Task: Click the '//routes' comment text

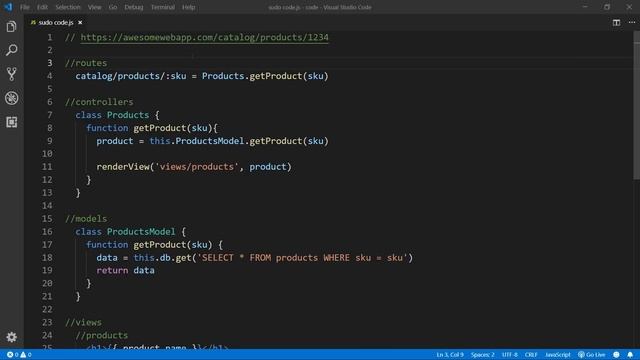Action: [86, 63]
